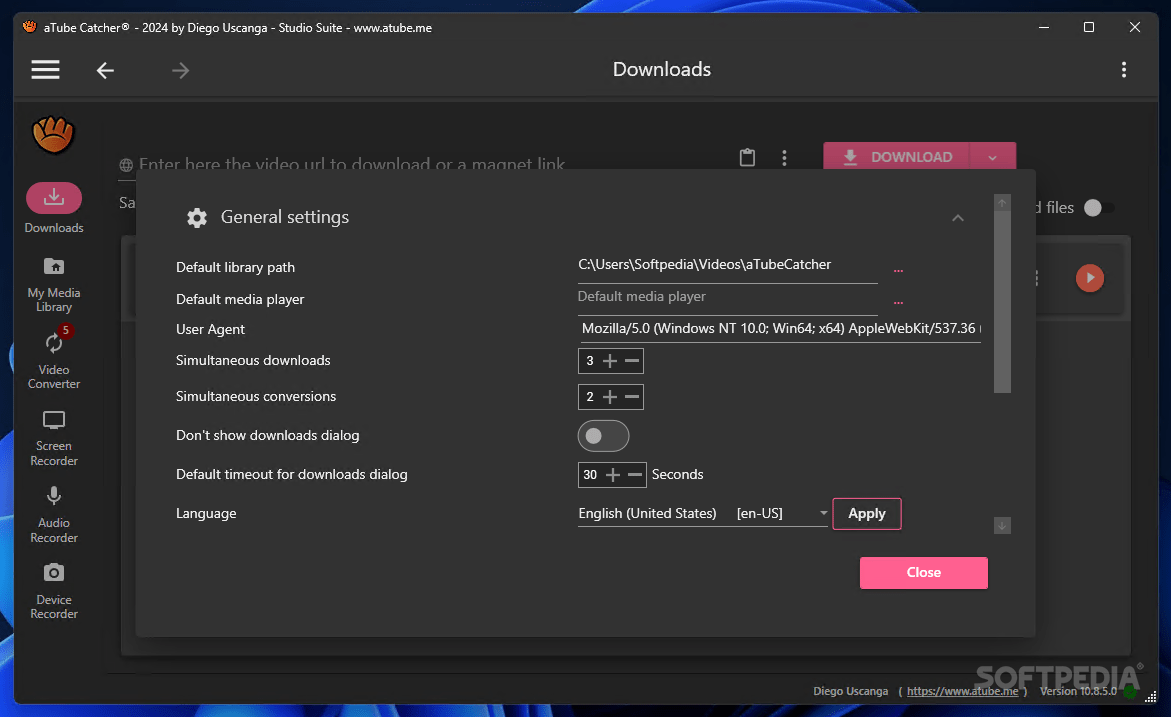1171x717 pixels.
Task: Open the Video Converter
Action: click(54, 359)
